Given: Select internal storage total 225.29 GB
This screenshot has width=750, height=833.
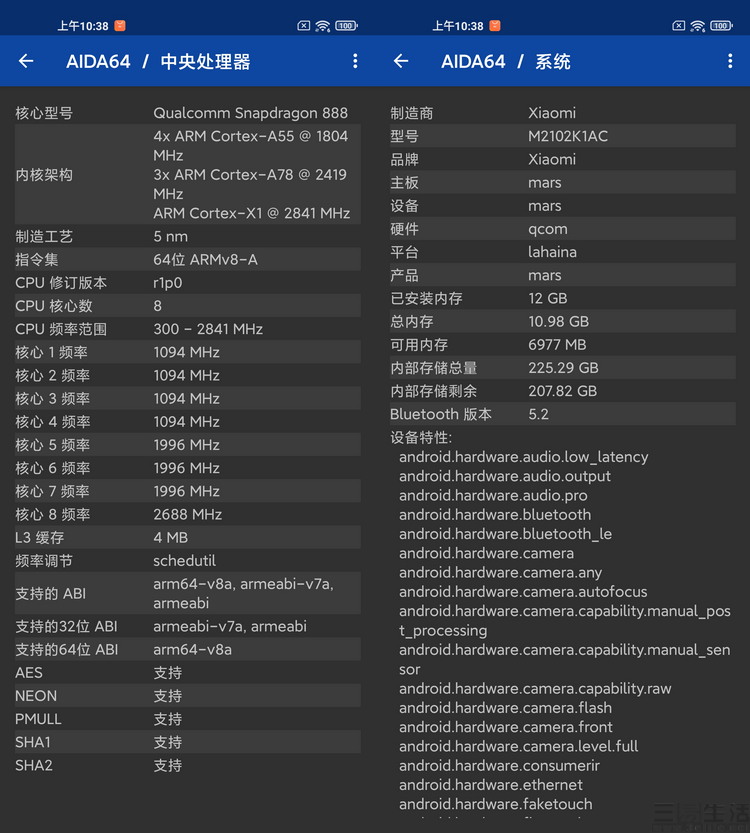Looking at the screenshot, I should click(x=563, y=368).
